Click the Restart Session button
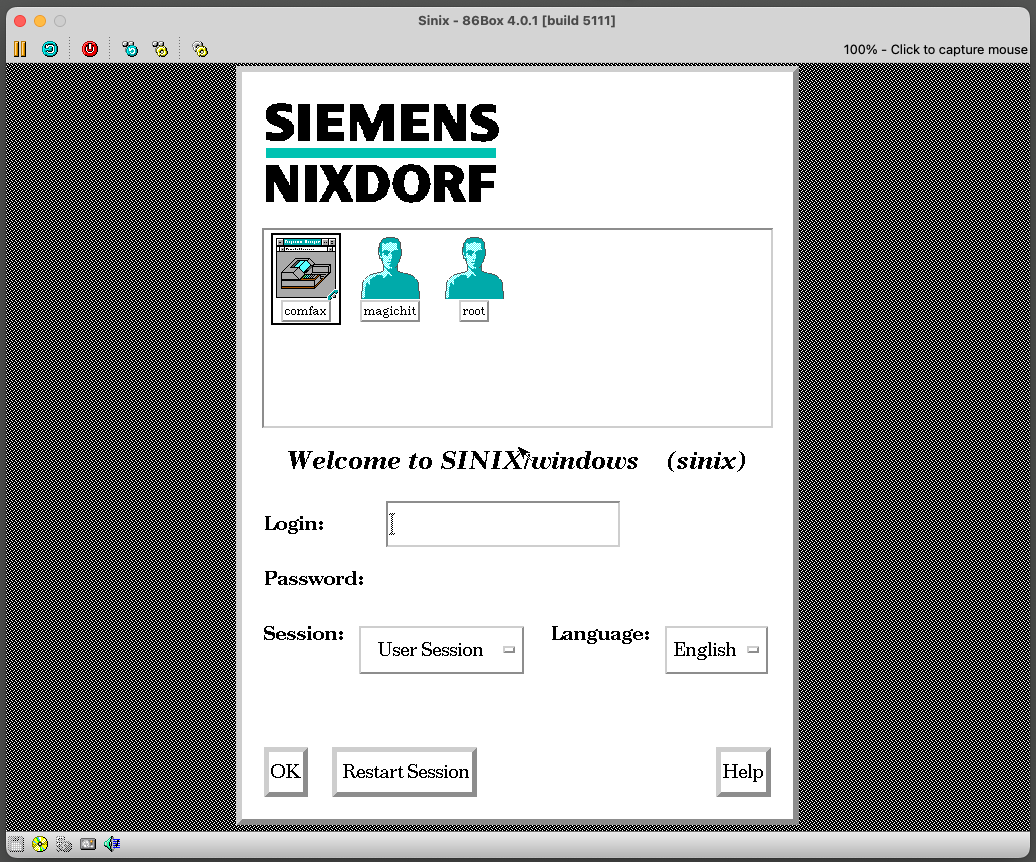This screenshot has height=862, width=1036. click(404, 772)
